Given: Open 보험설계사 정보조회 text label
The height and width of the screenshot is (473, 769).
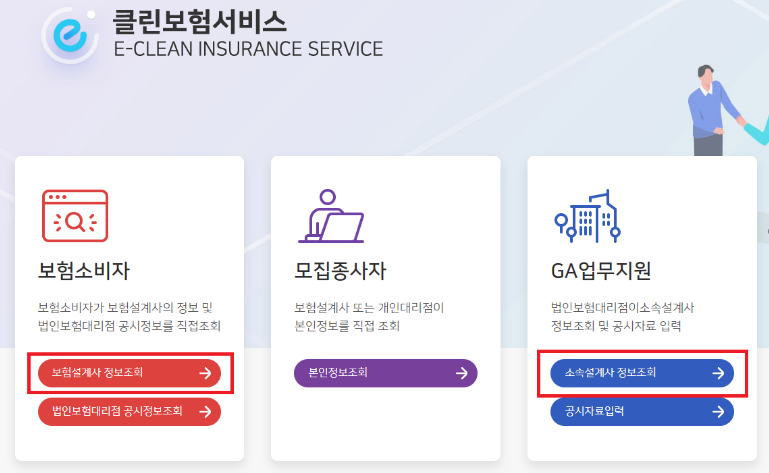Looking at the screenshot, I should click(x=97, y=373).
